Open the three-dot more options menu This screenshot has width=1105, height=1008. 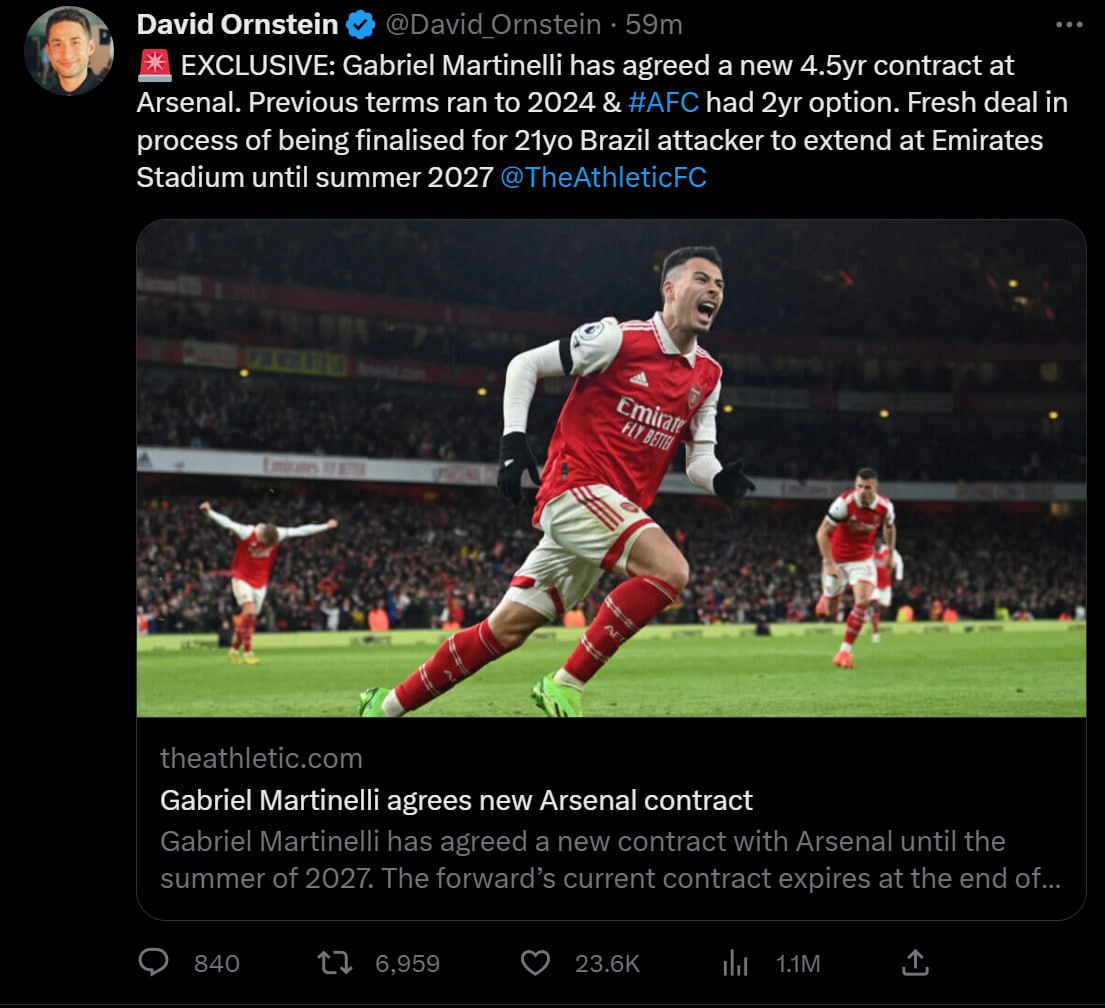tap(1069, 24)
